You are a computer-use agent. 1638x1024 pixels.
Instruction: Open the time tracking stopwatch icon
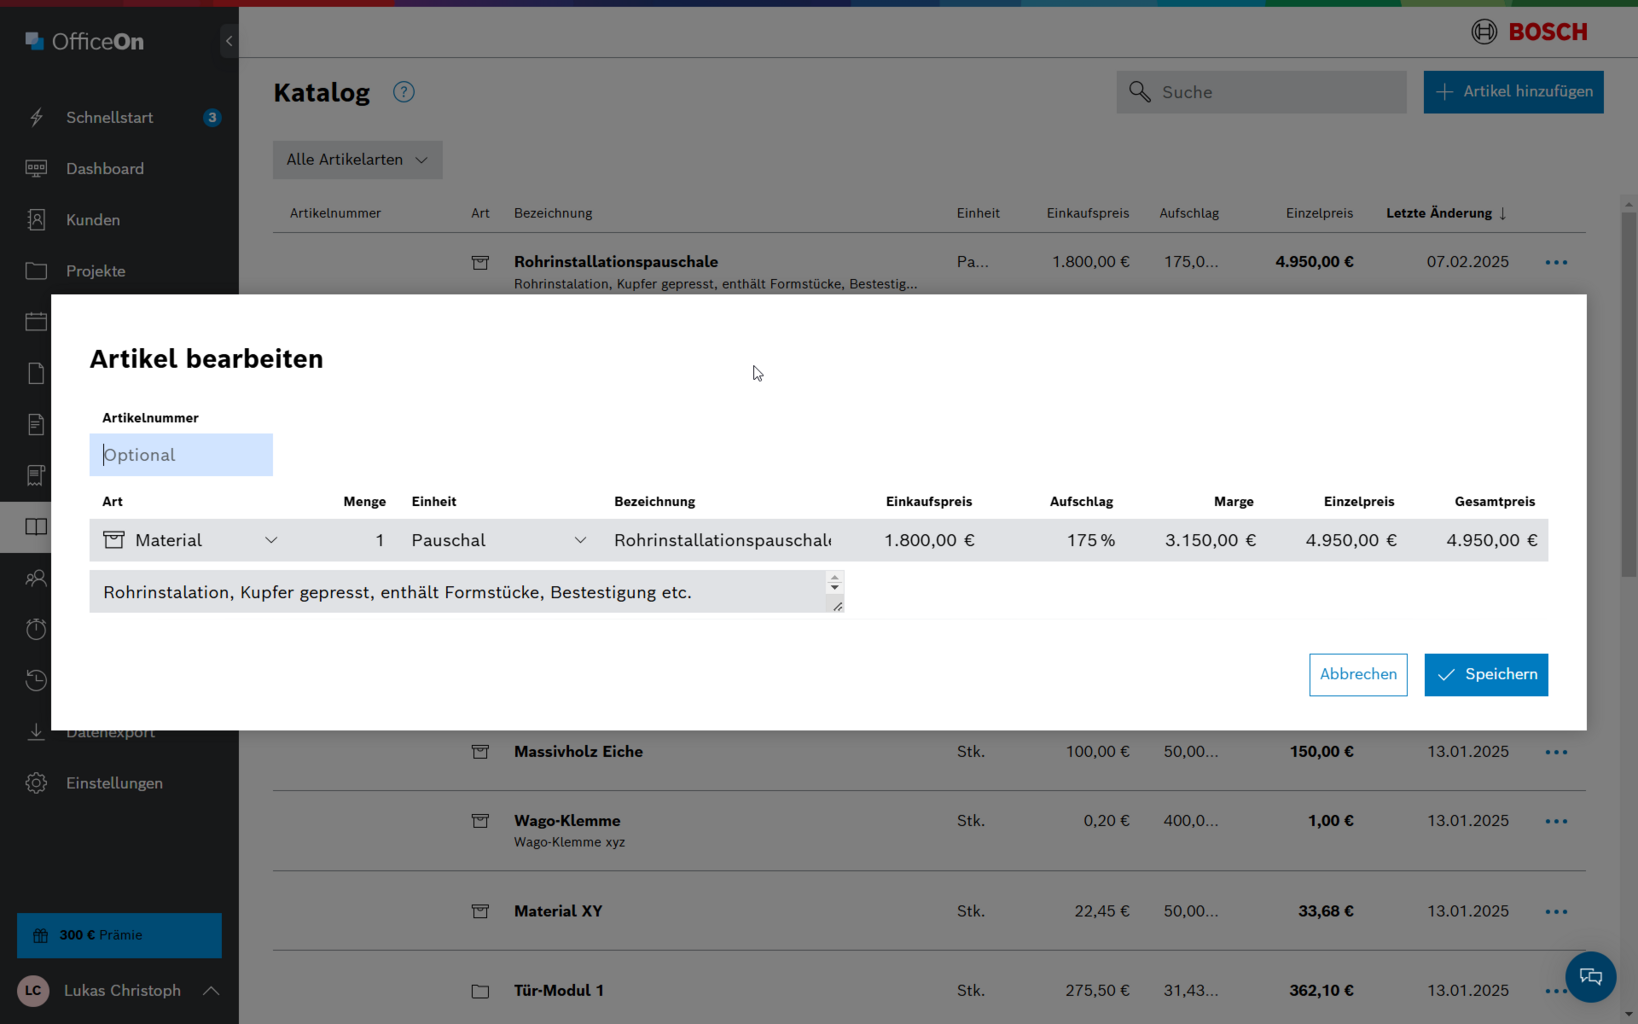tap(36, 629)
